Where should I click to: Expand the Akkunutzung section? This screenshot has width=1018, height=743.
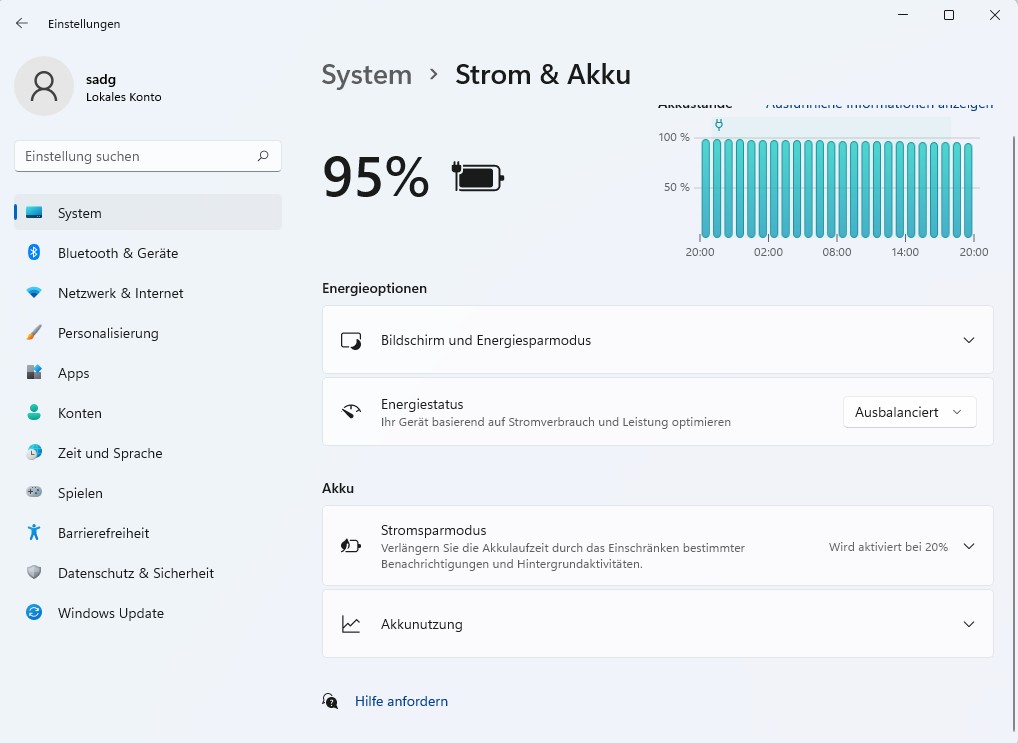tap(968, 624)
